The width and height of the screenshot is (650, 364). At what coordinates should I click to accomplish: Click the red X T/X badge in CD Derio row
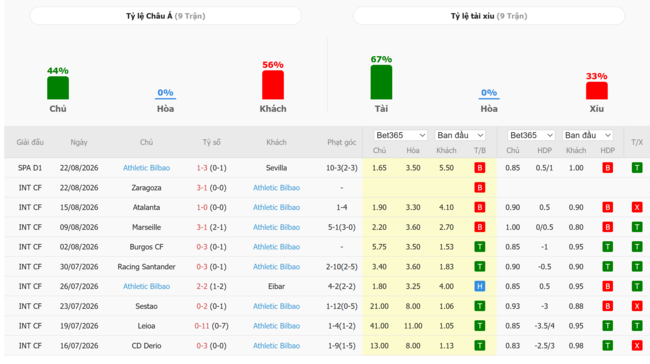(x=637, y=346)
